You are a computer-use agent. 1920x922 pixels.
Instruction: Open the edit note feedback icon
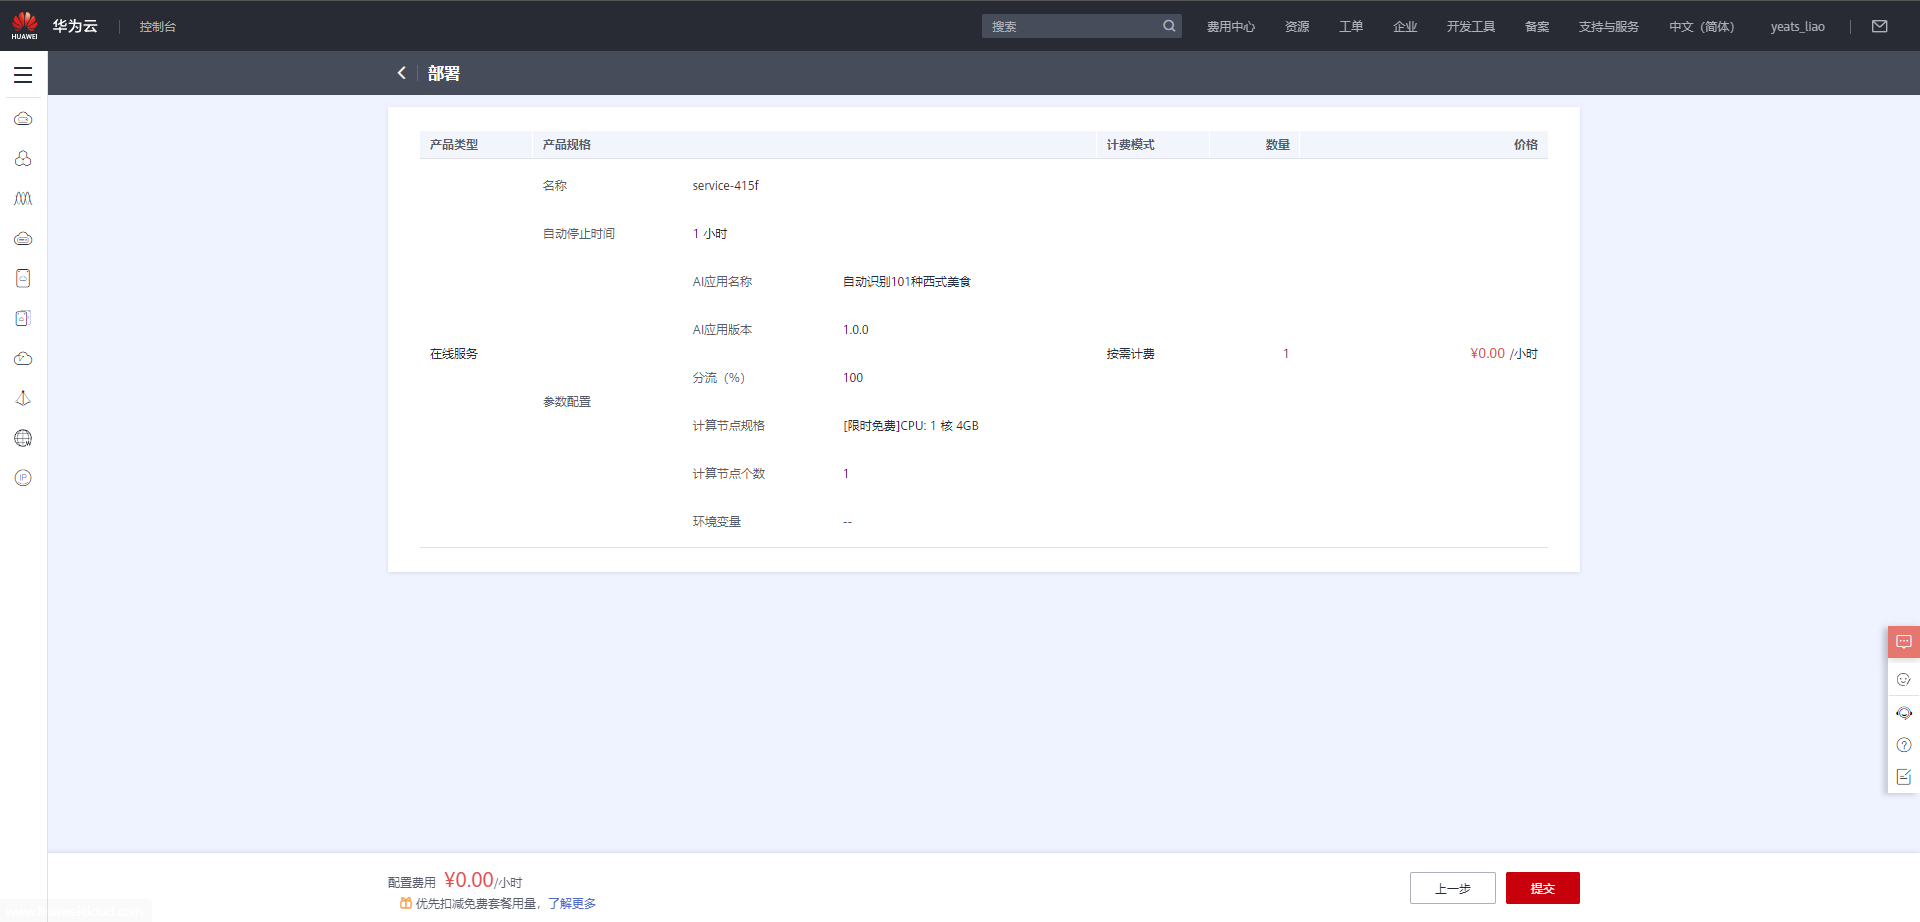1904,777
